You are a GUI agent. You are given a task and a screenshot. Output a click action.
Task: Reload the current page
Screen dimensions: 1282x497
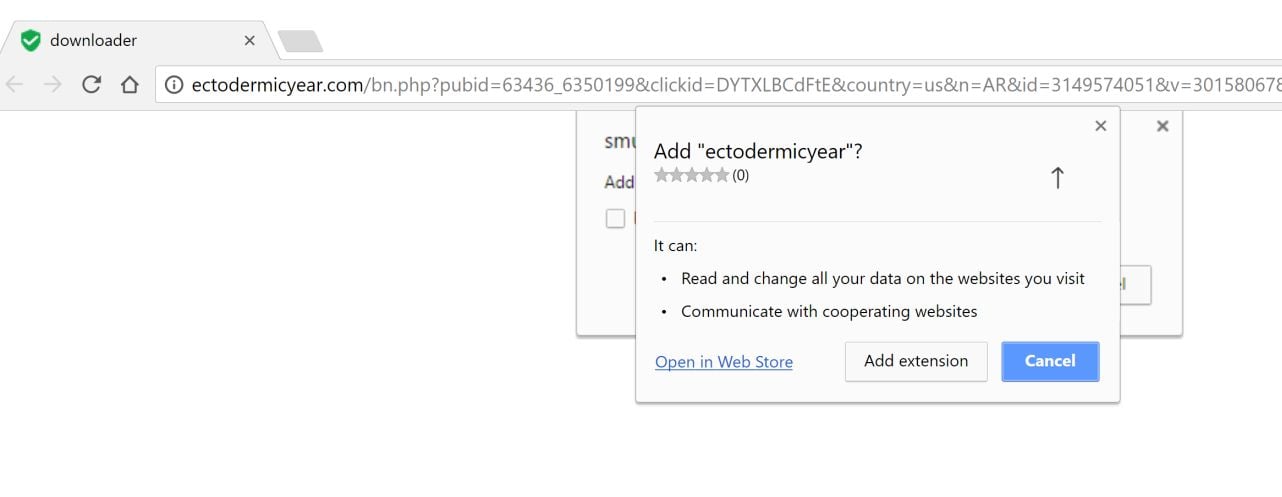[91, 85]
